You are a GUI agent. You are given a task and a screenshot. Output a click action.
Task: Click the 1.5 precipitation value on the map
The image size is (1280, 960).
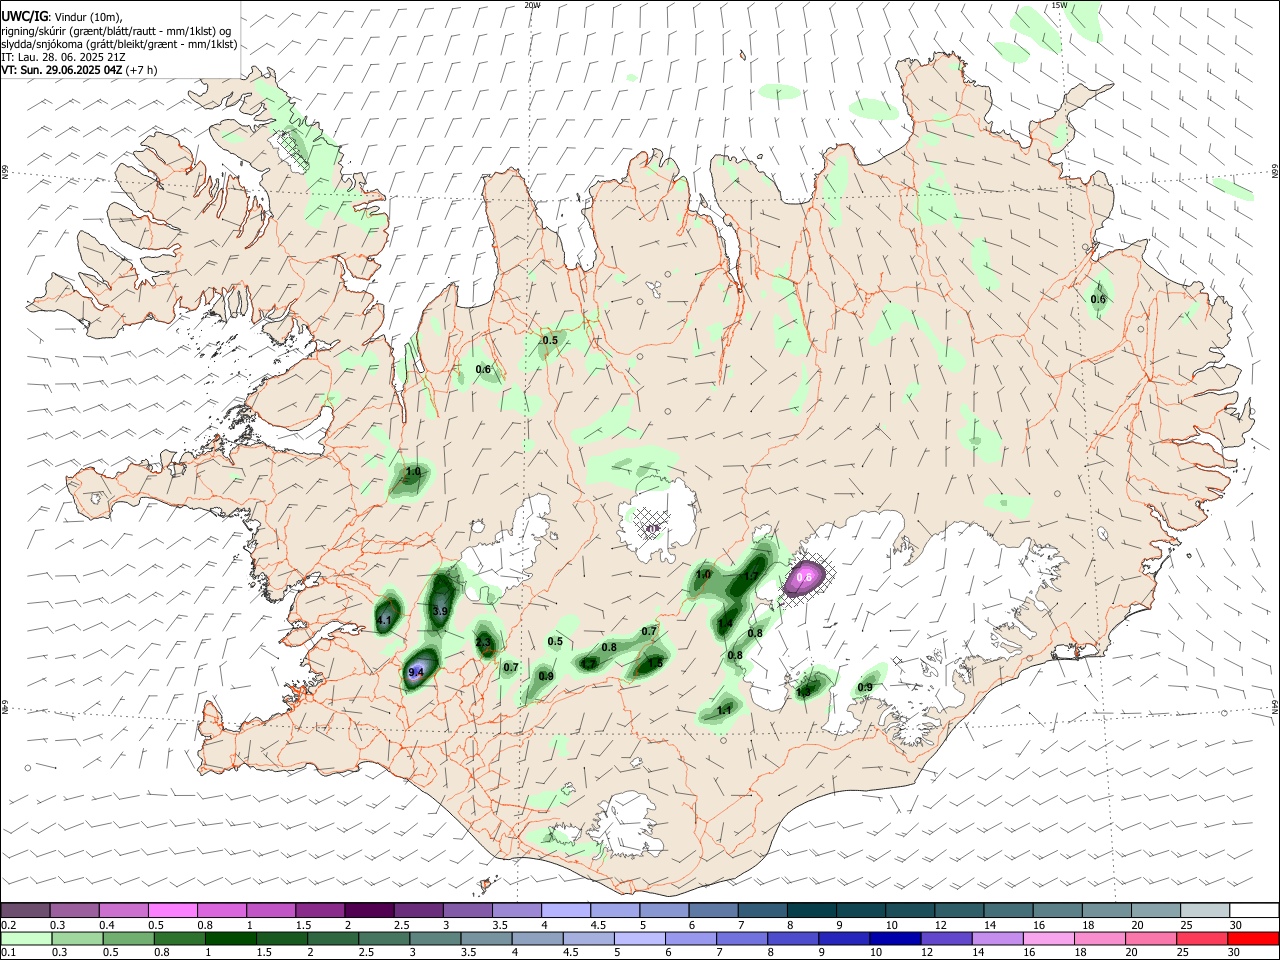click(x=656, y=662)
